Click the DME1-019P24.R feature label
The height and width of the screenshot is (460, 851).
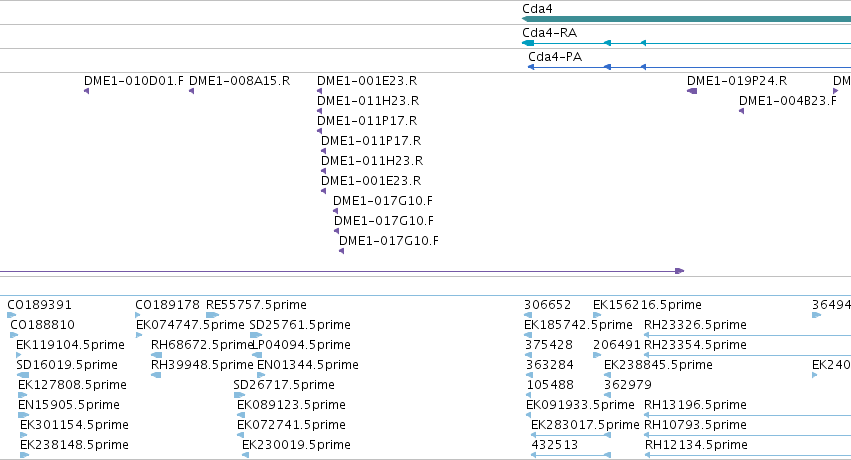(737, 81)
